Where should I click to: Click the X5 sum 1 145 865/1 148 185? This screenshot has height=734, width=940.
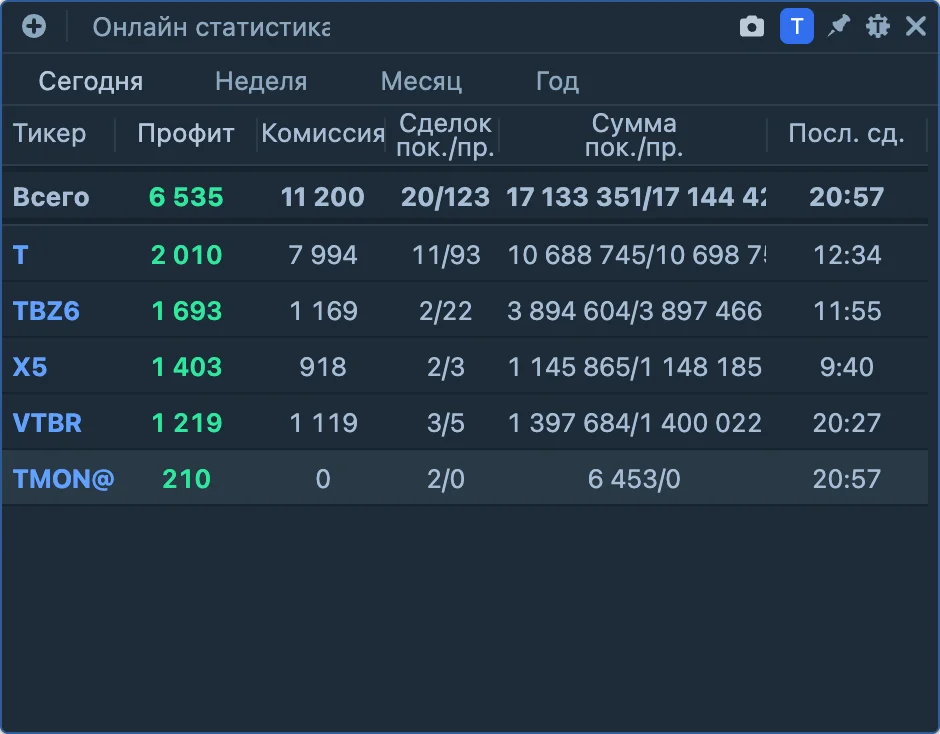pos(634,367)
